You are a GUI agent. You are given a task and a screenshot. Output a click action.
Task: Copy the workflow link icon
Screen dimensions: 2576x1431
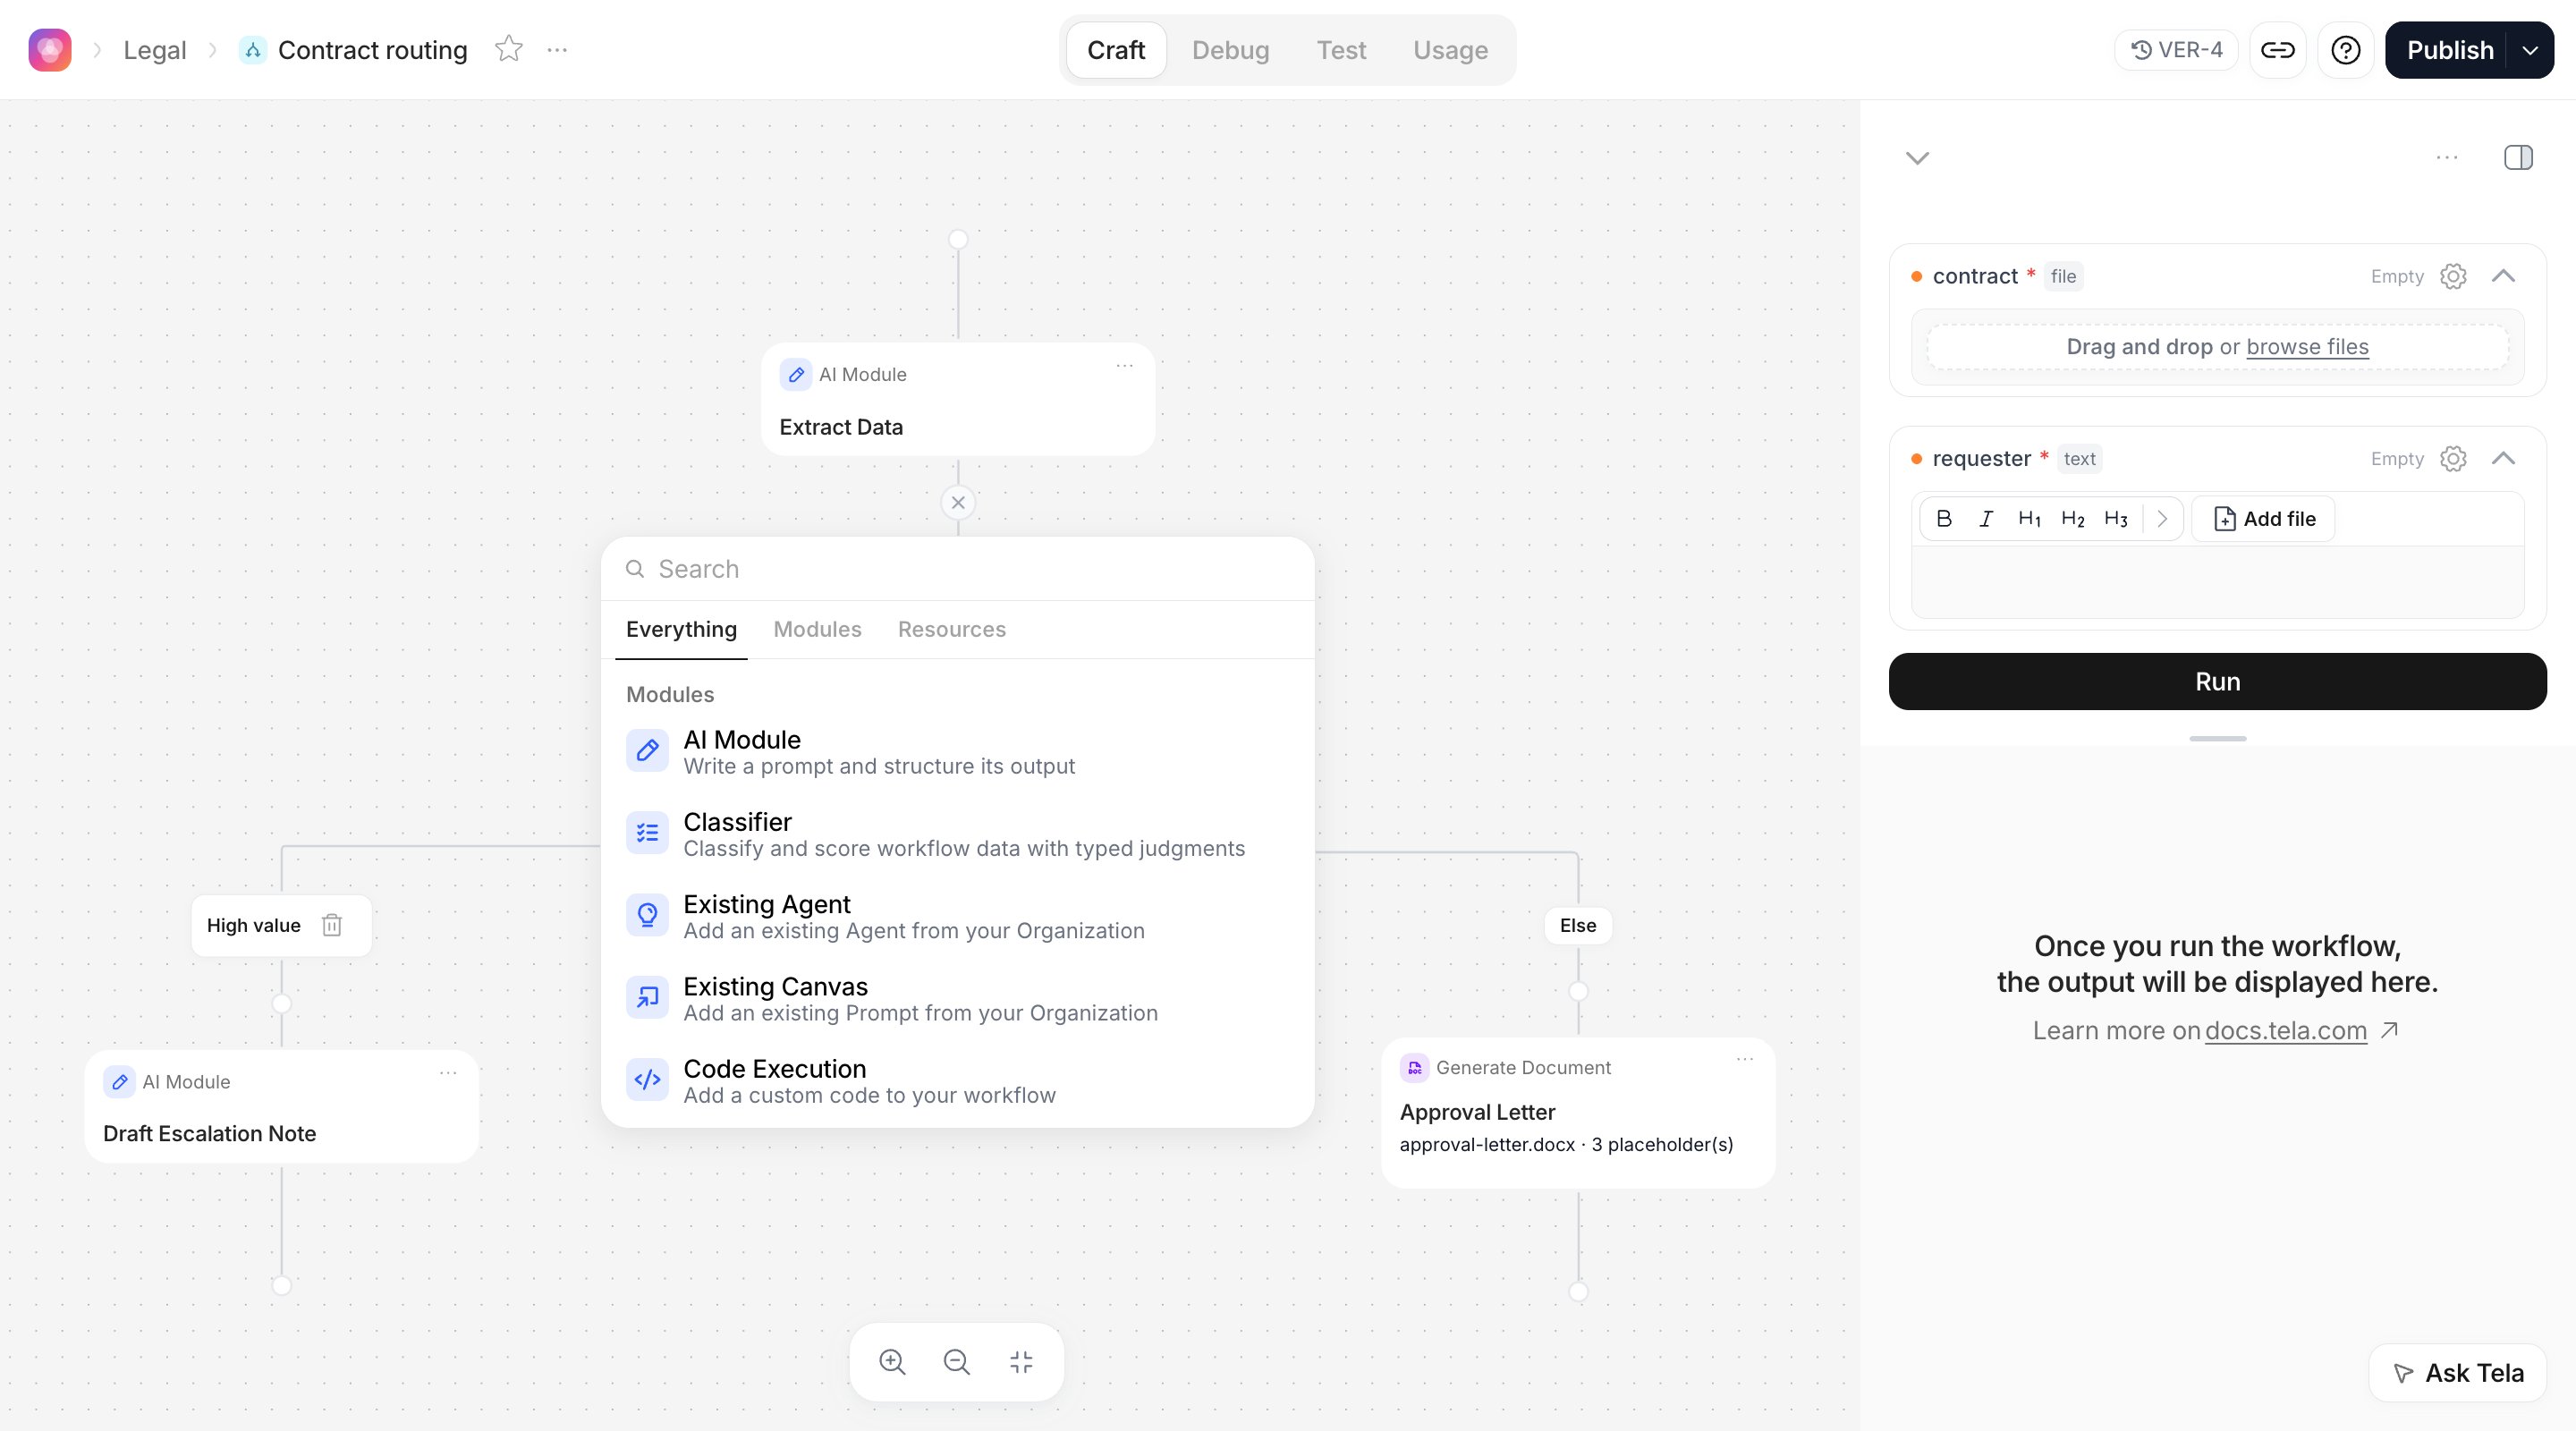click(x=2277, y=50)
